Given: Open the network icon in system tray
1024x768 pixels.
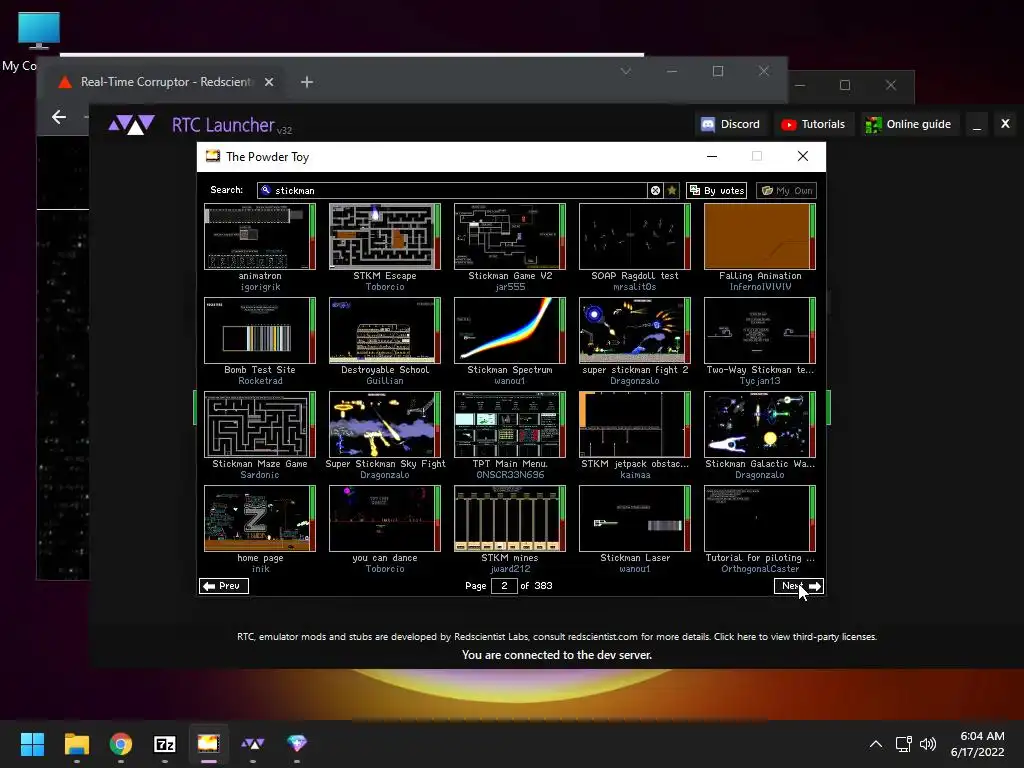Looking at the screenshot, I should [x=904, y=744].
